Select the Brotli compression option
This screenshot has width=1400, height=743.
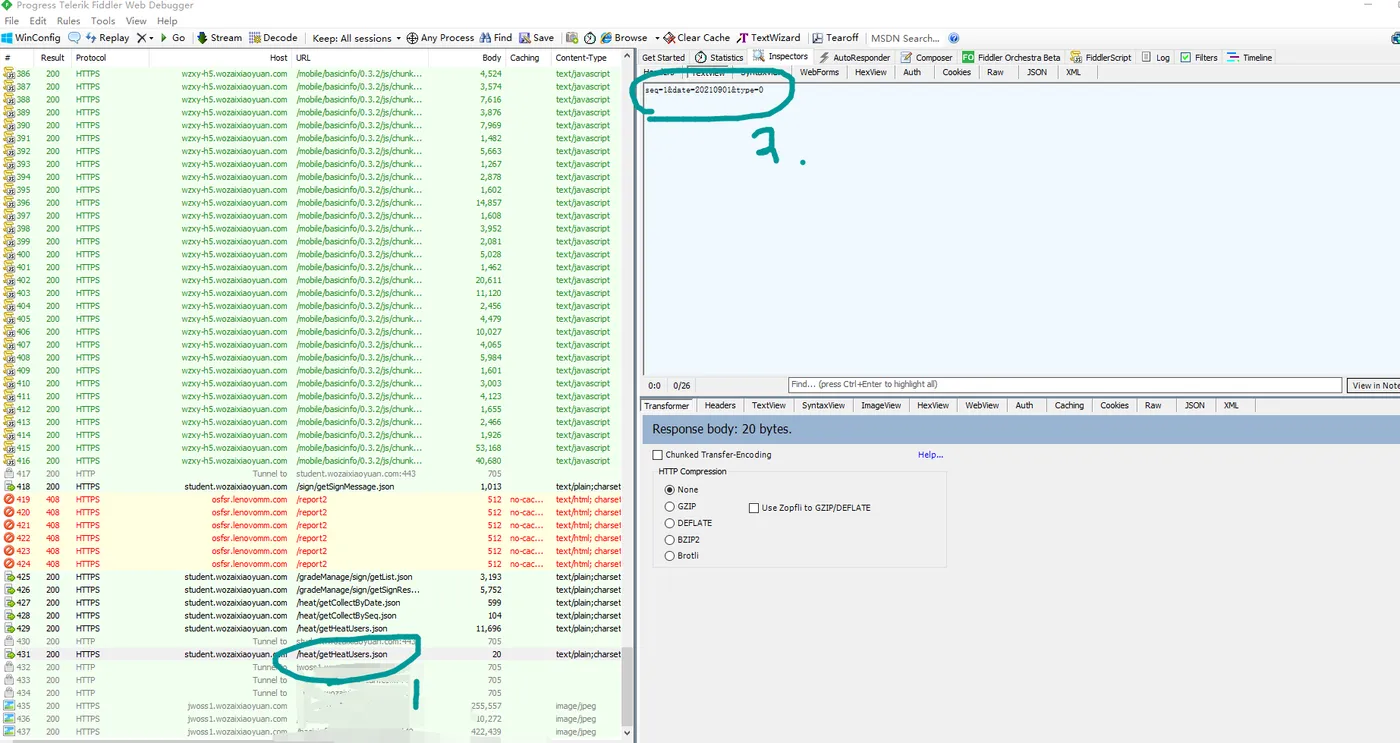coord(670,556)
